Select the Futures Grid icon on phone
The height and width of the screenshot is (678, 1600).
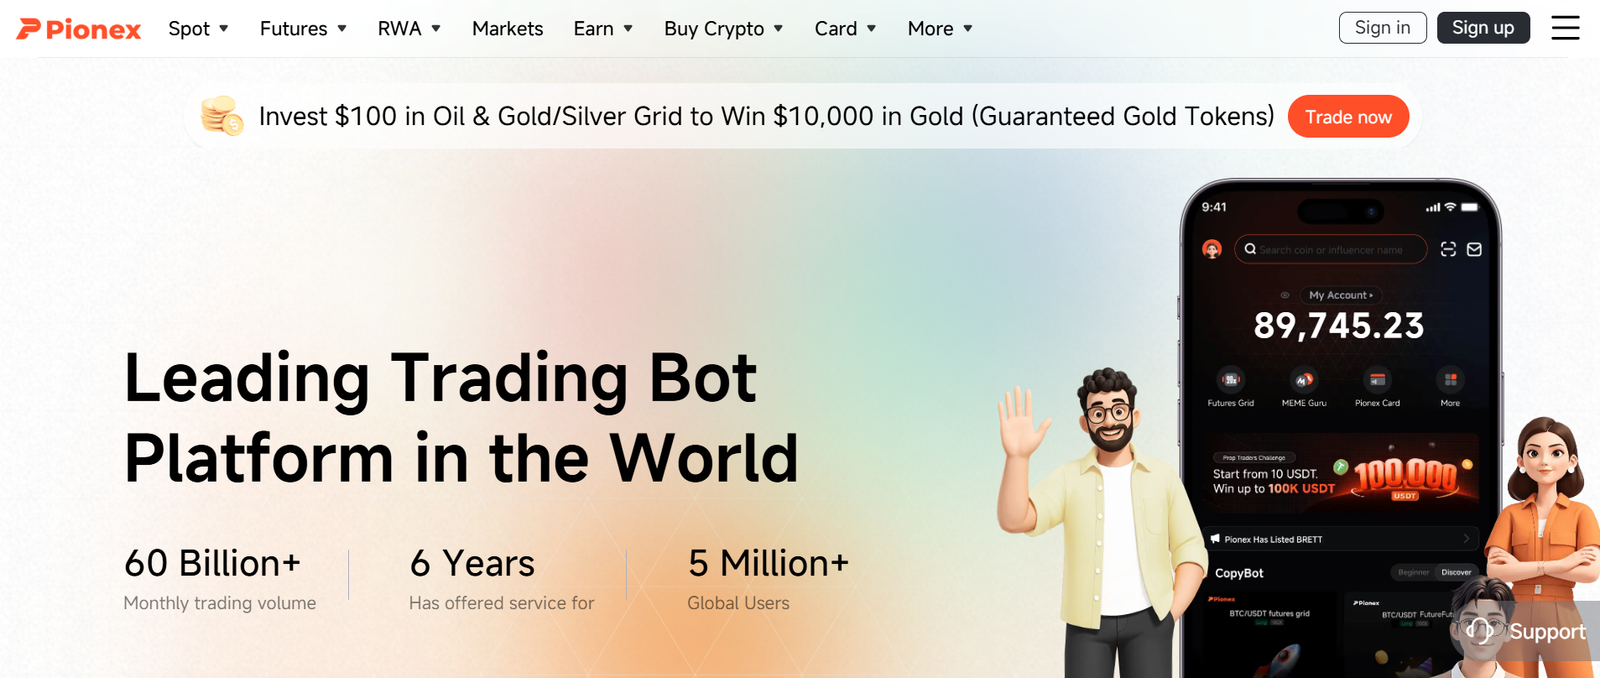(1231, 380)
